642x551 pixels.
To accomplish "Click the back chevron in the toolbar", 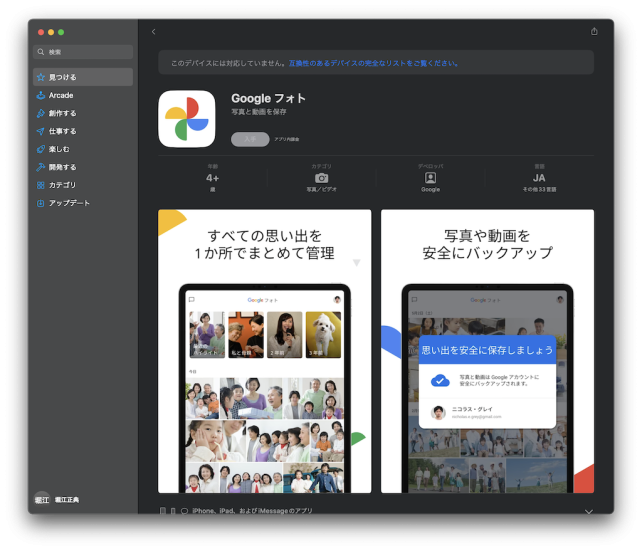I will click(x=154, y=32).
